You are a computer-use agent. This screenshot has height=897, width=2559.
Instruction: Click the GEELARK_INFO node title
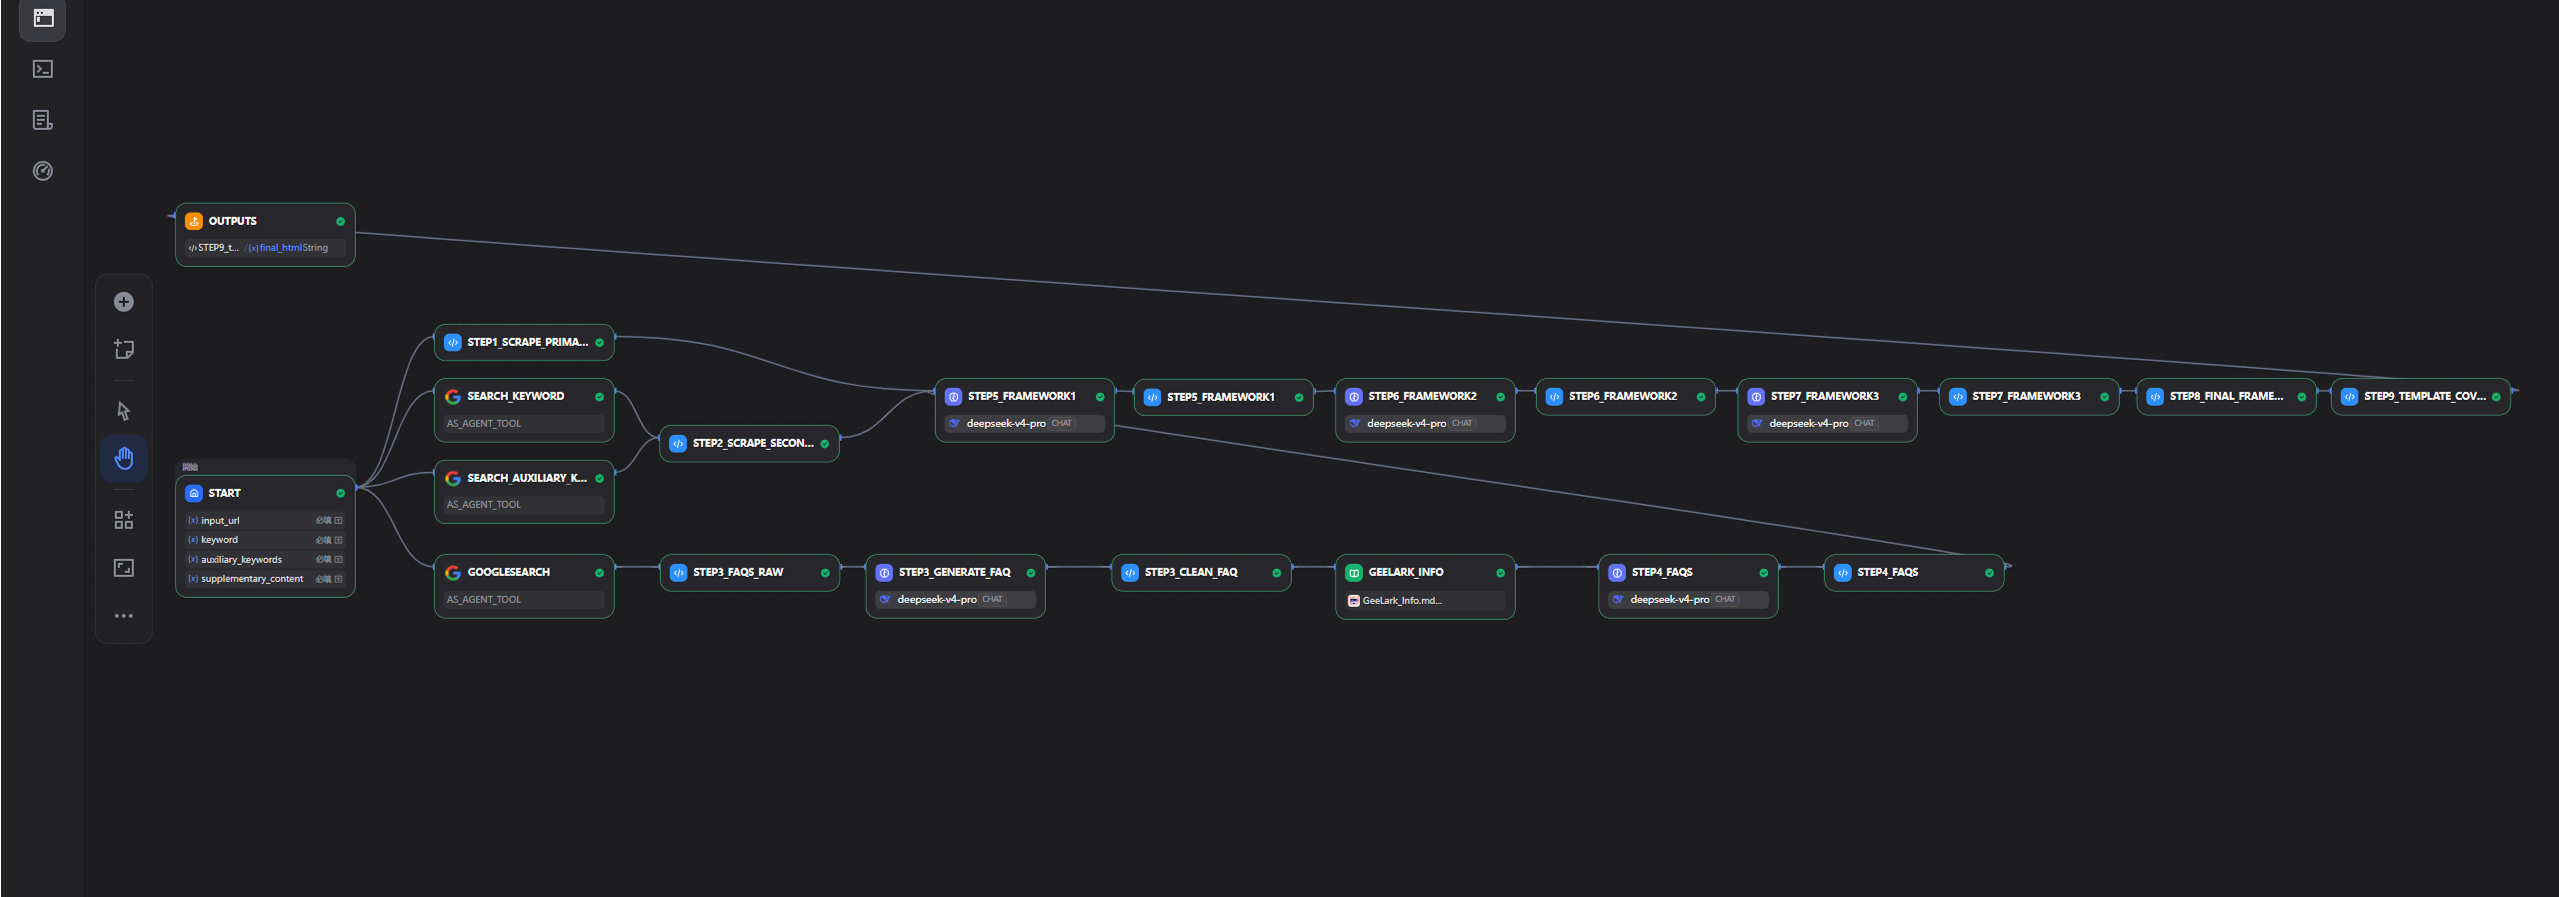[x=1406, y=572]
